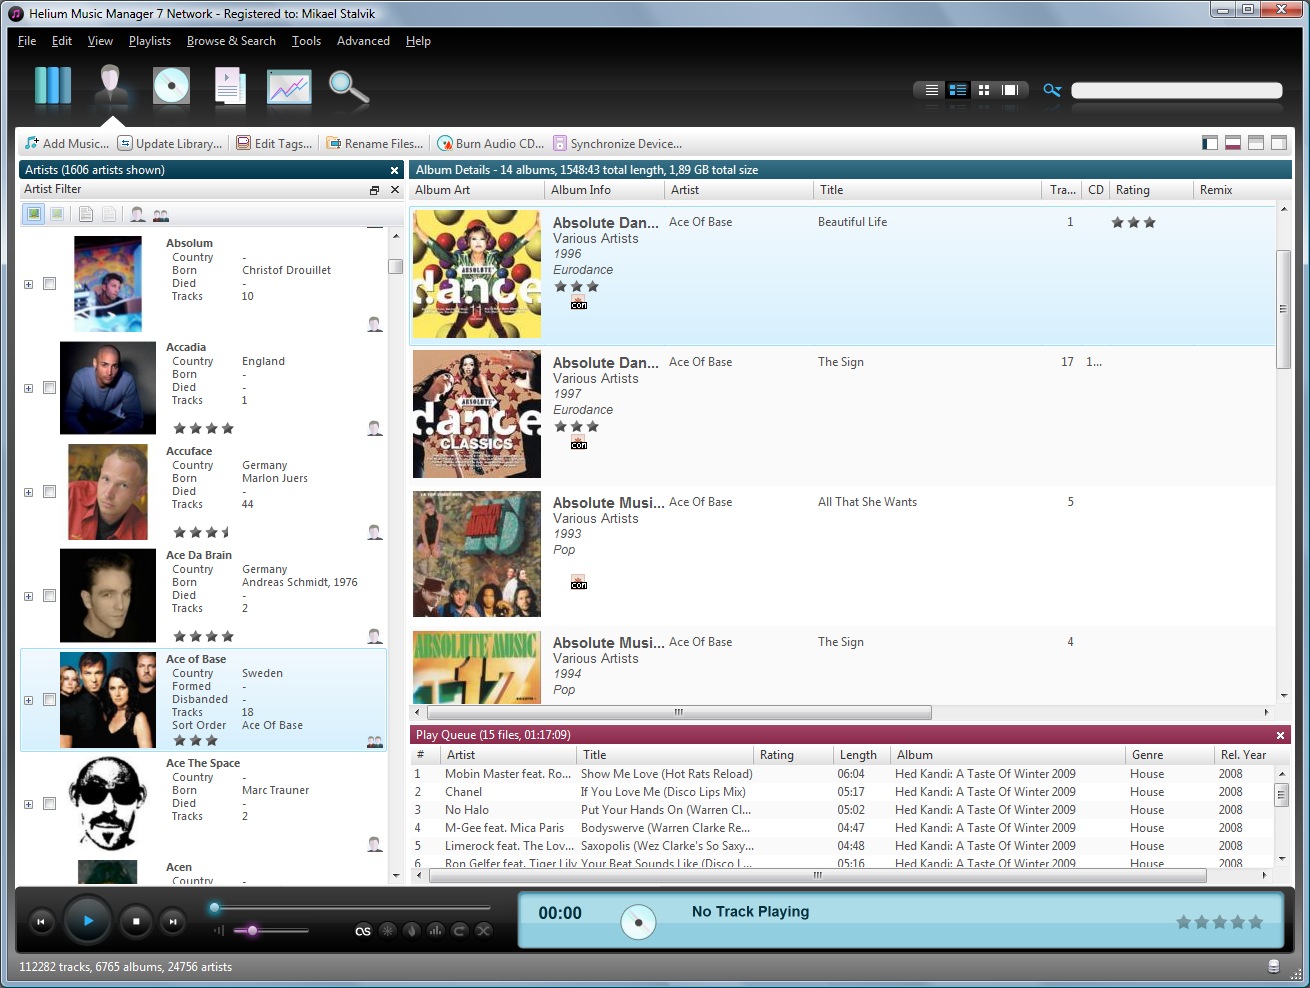Toggle the right panel layout icon
1310x988 pixels.
[1279, 143]
